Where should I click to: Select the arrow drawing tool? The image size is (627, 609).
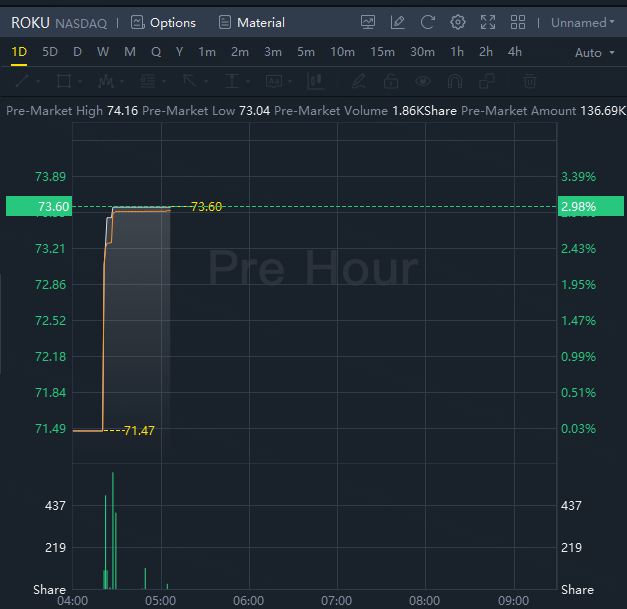(190, 81)
